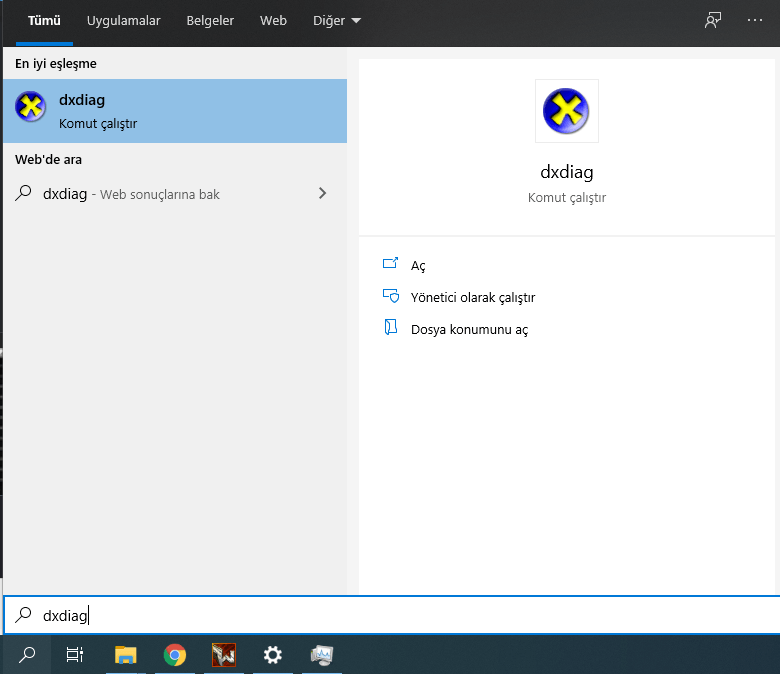Click into the dxdiag search field

coord(391,615)
